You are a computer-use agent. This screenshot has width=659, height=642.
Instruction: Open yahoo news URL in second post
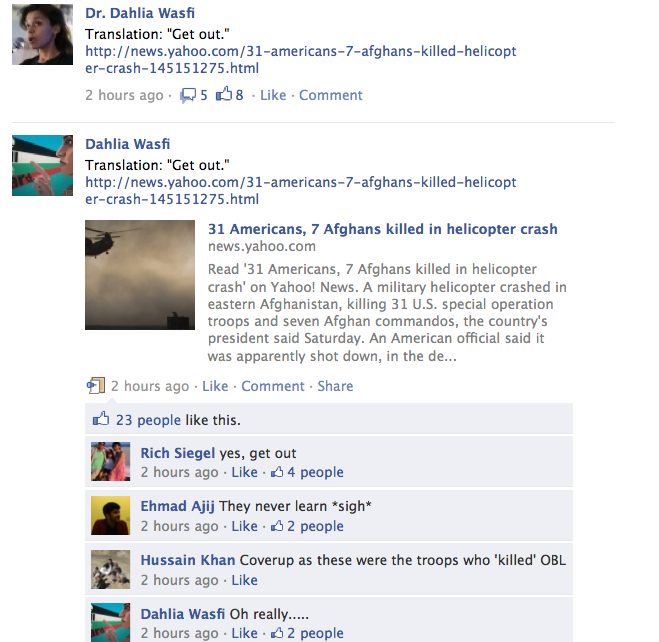301,191
